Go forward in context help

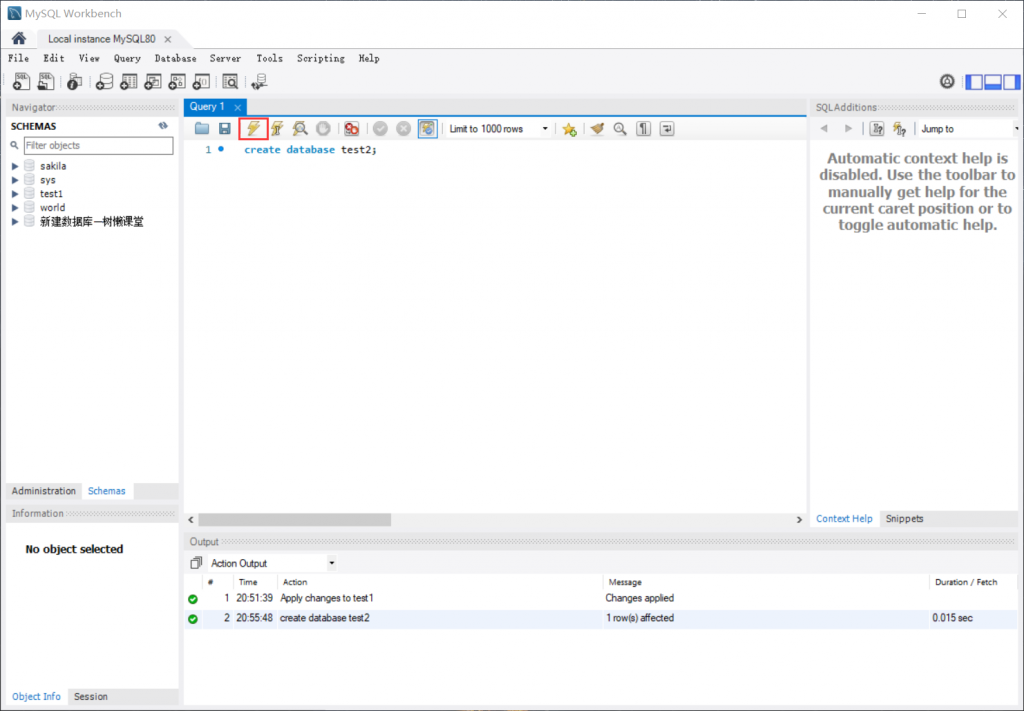(x=848, y=129)
